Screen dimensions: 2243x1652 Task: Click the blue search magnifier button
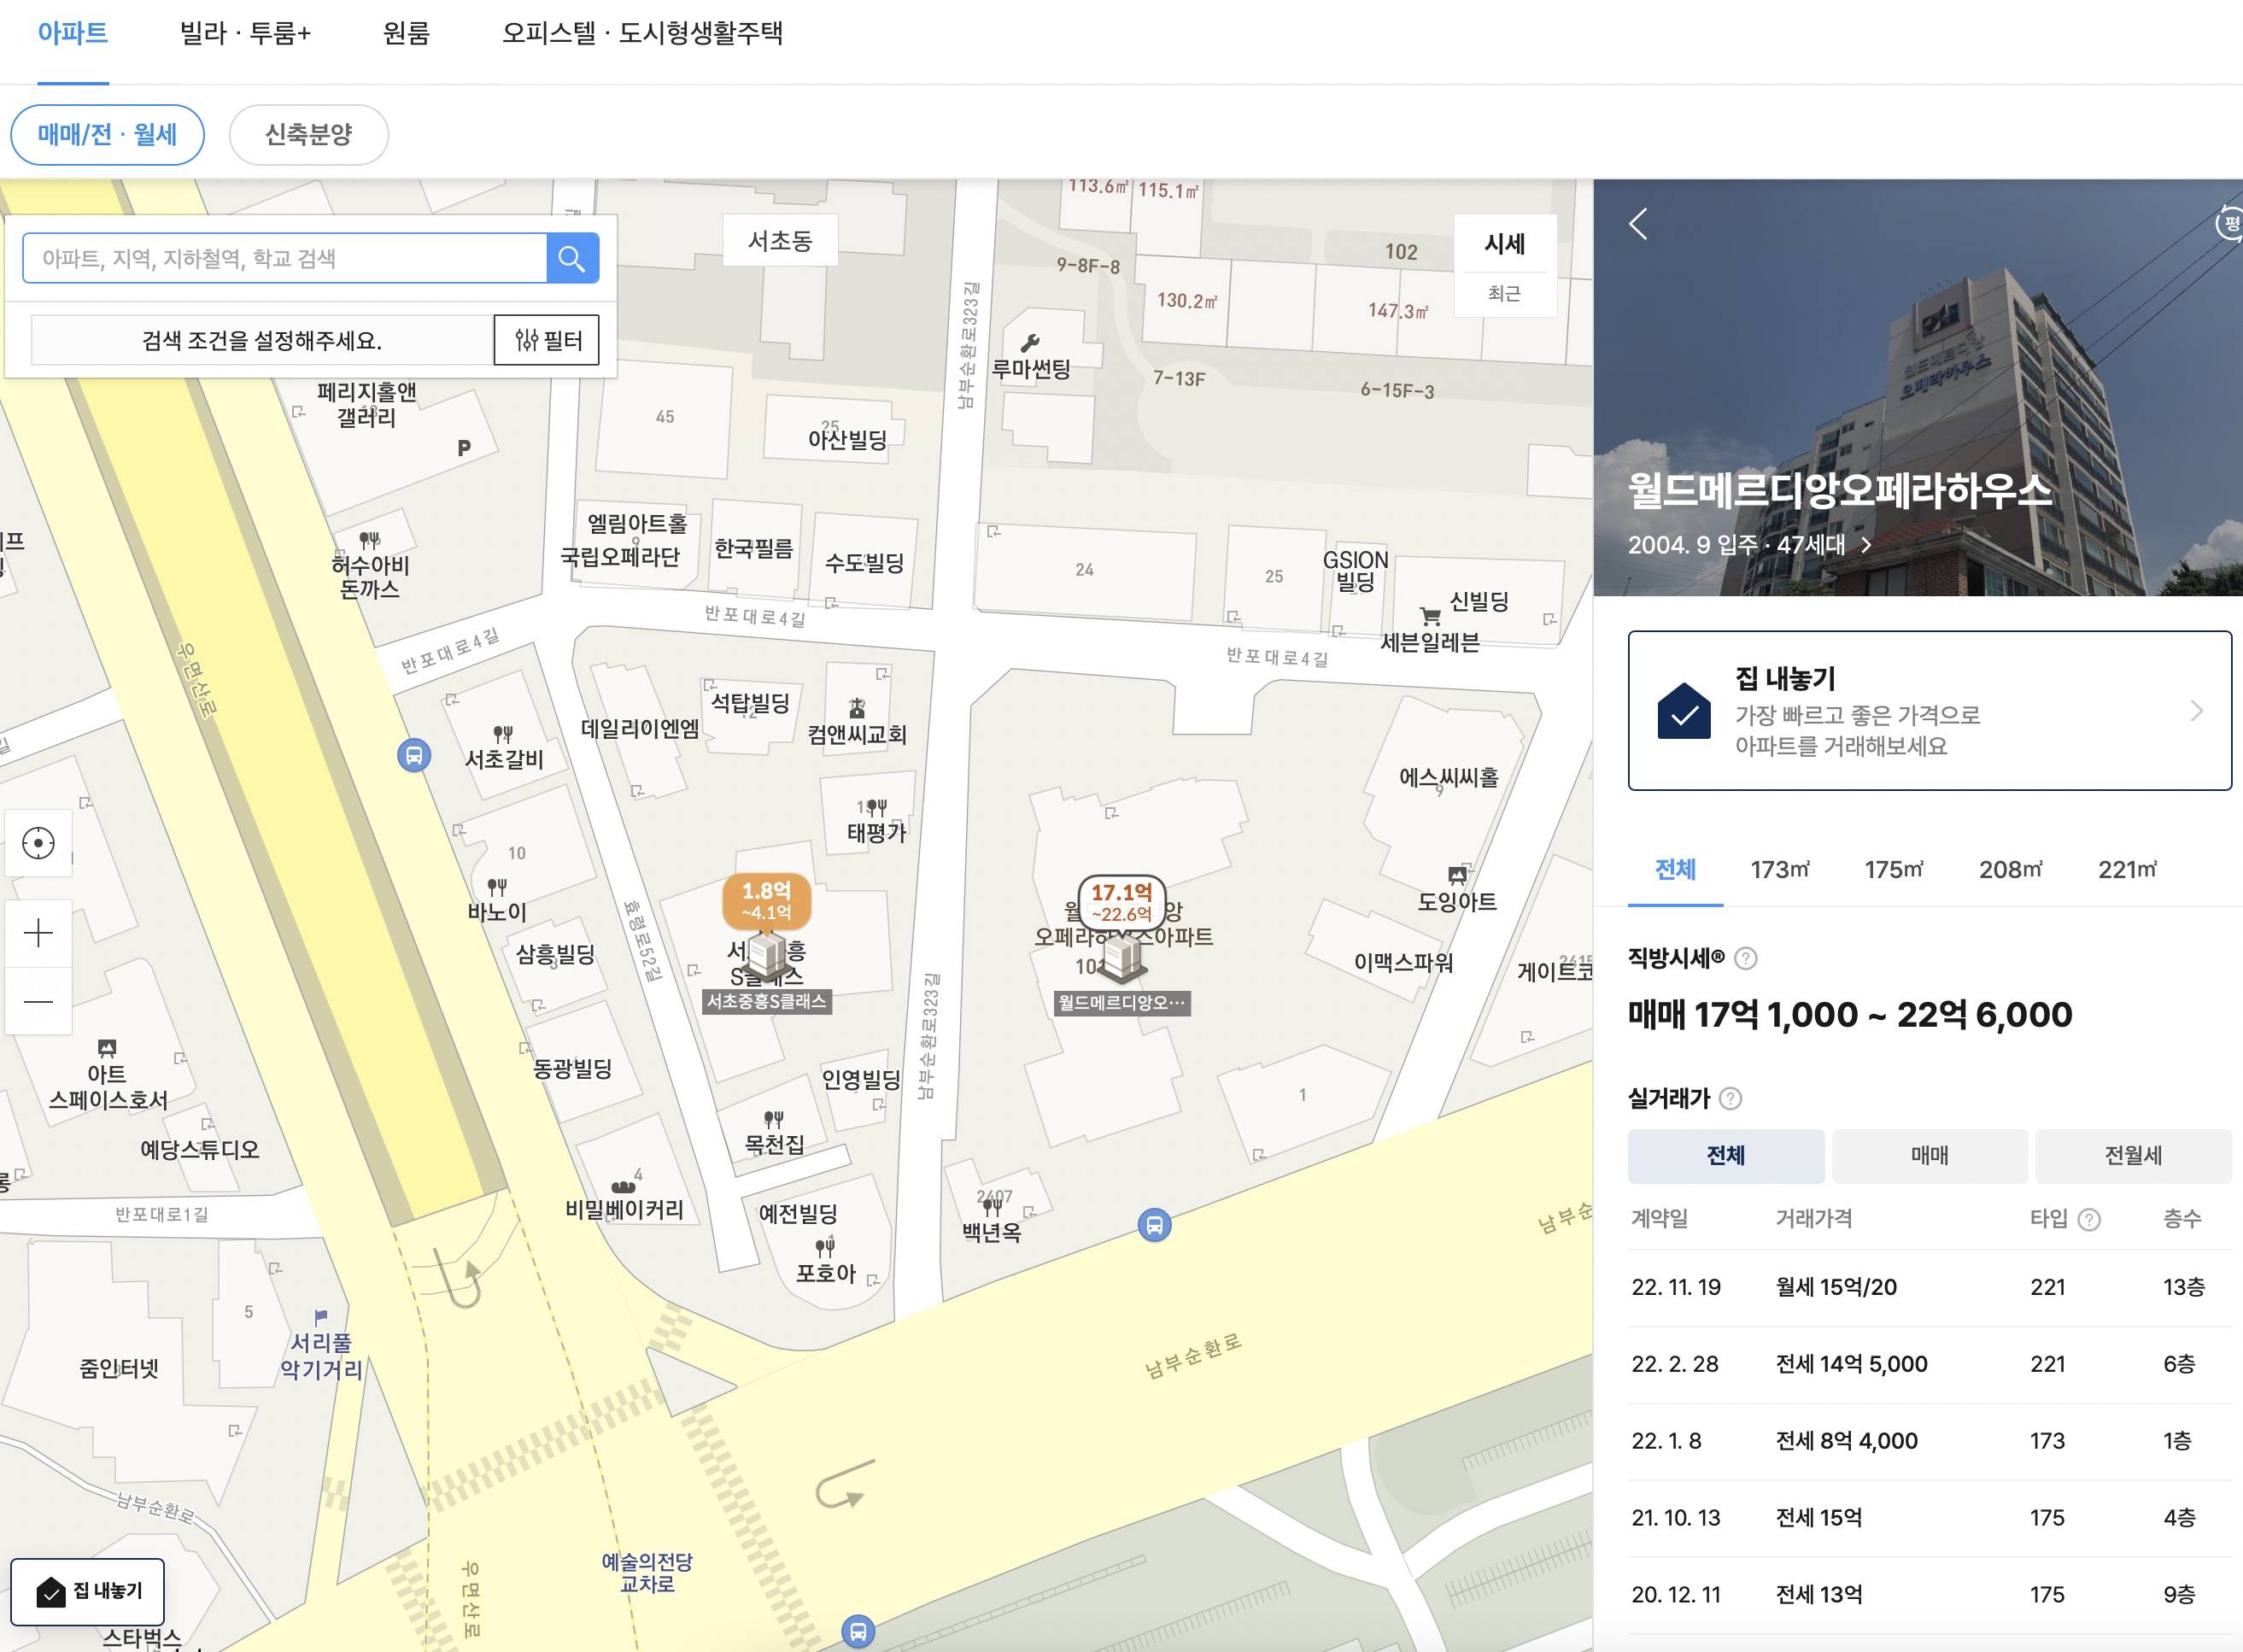click(572, 258)
